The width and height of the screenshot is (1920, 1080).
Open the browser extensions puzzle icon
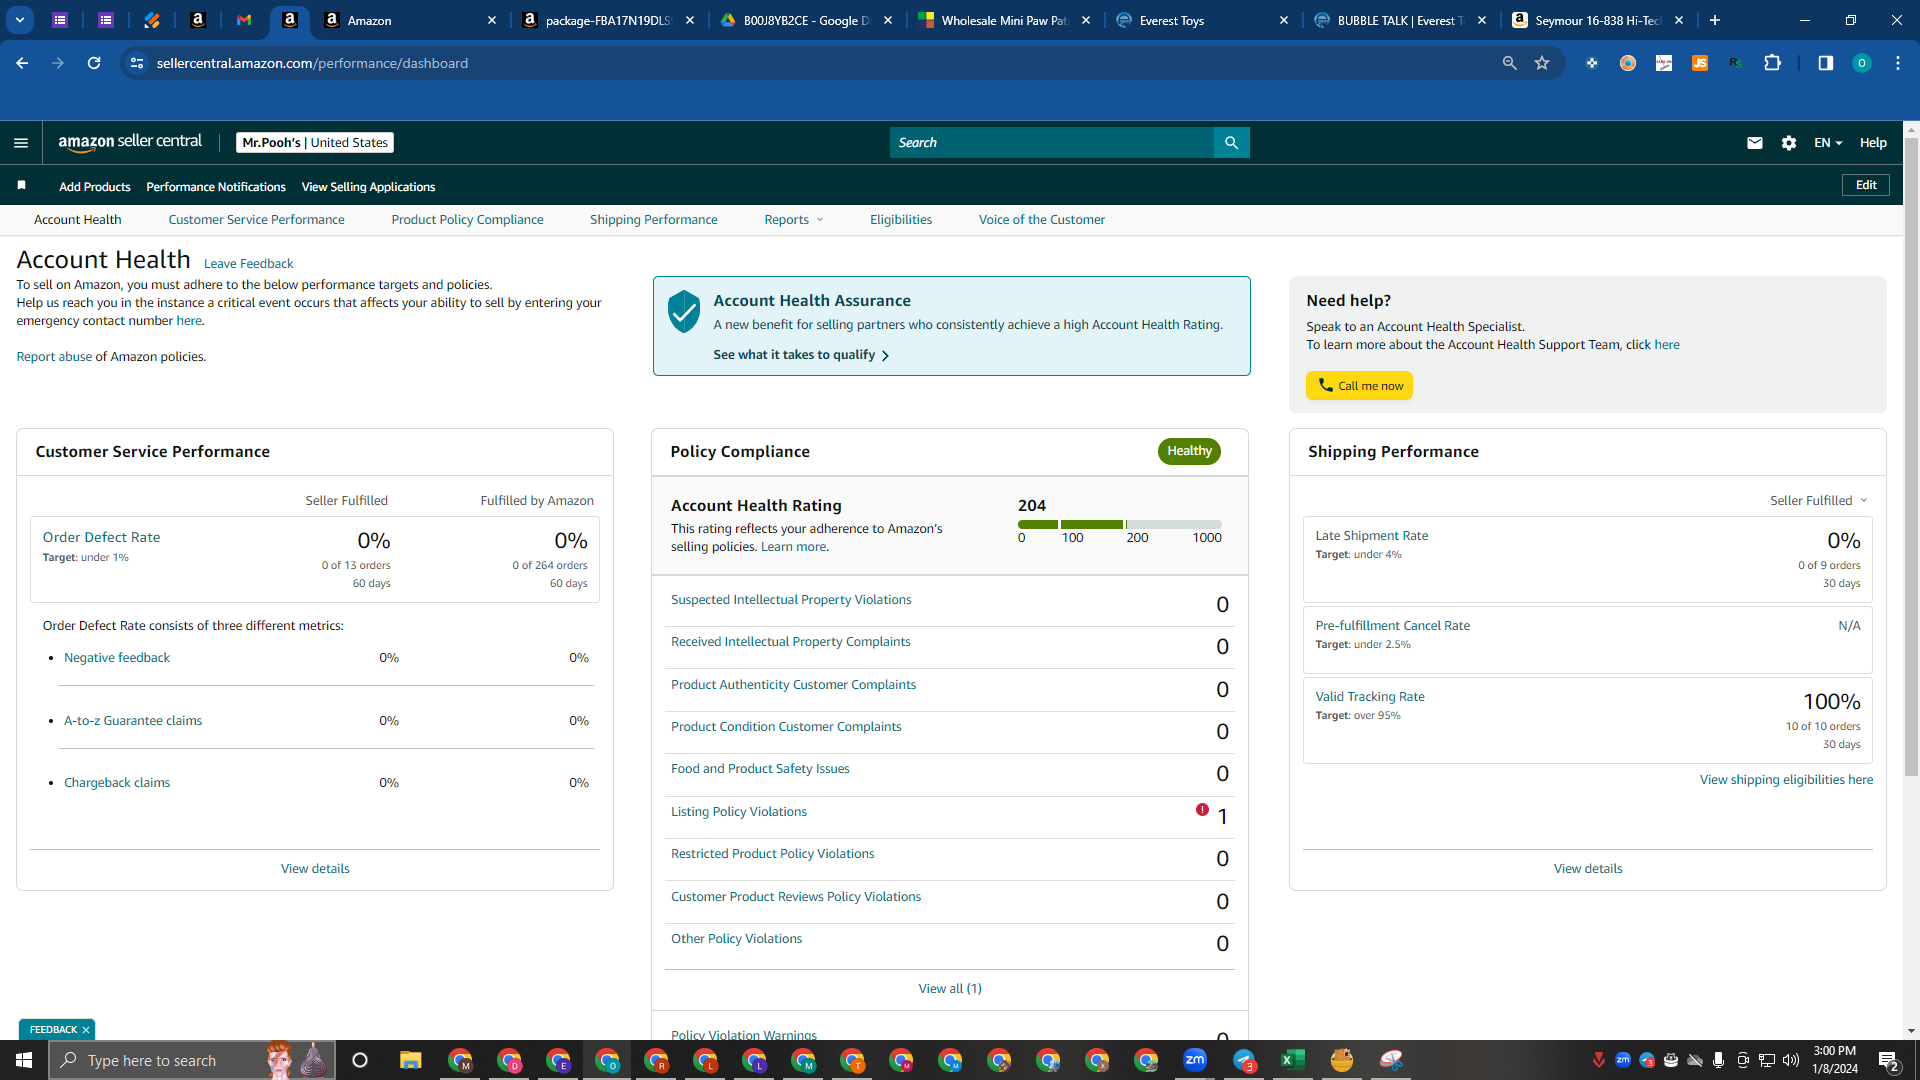point(1772,63)
